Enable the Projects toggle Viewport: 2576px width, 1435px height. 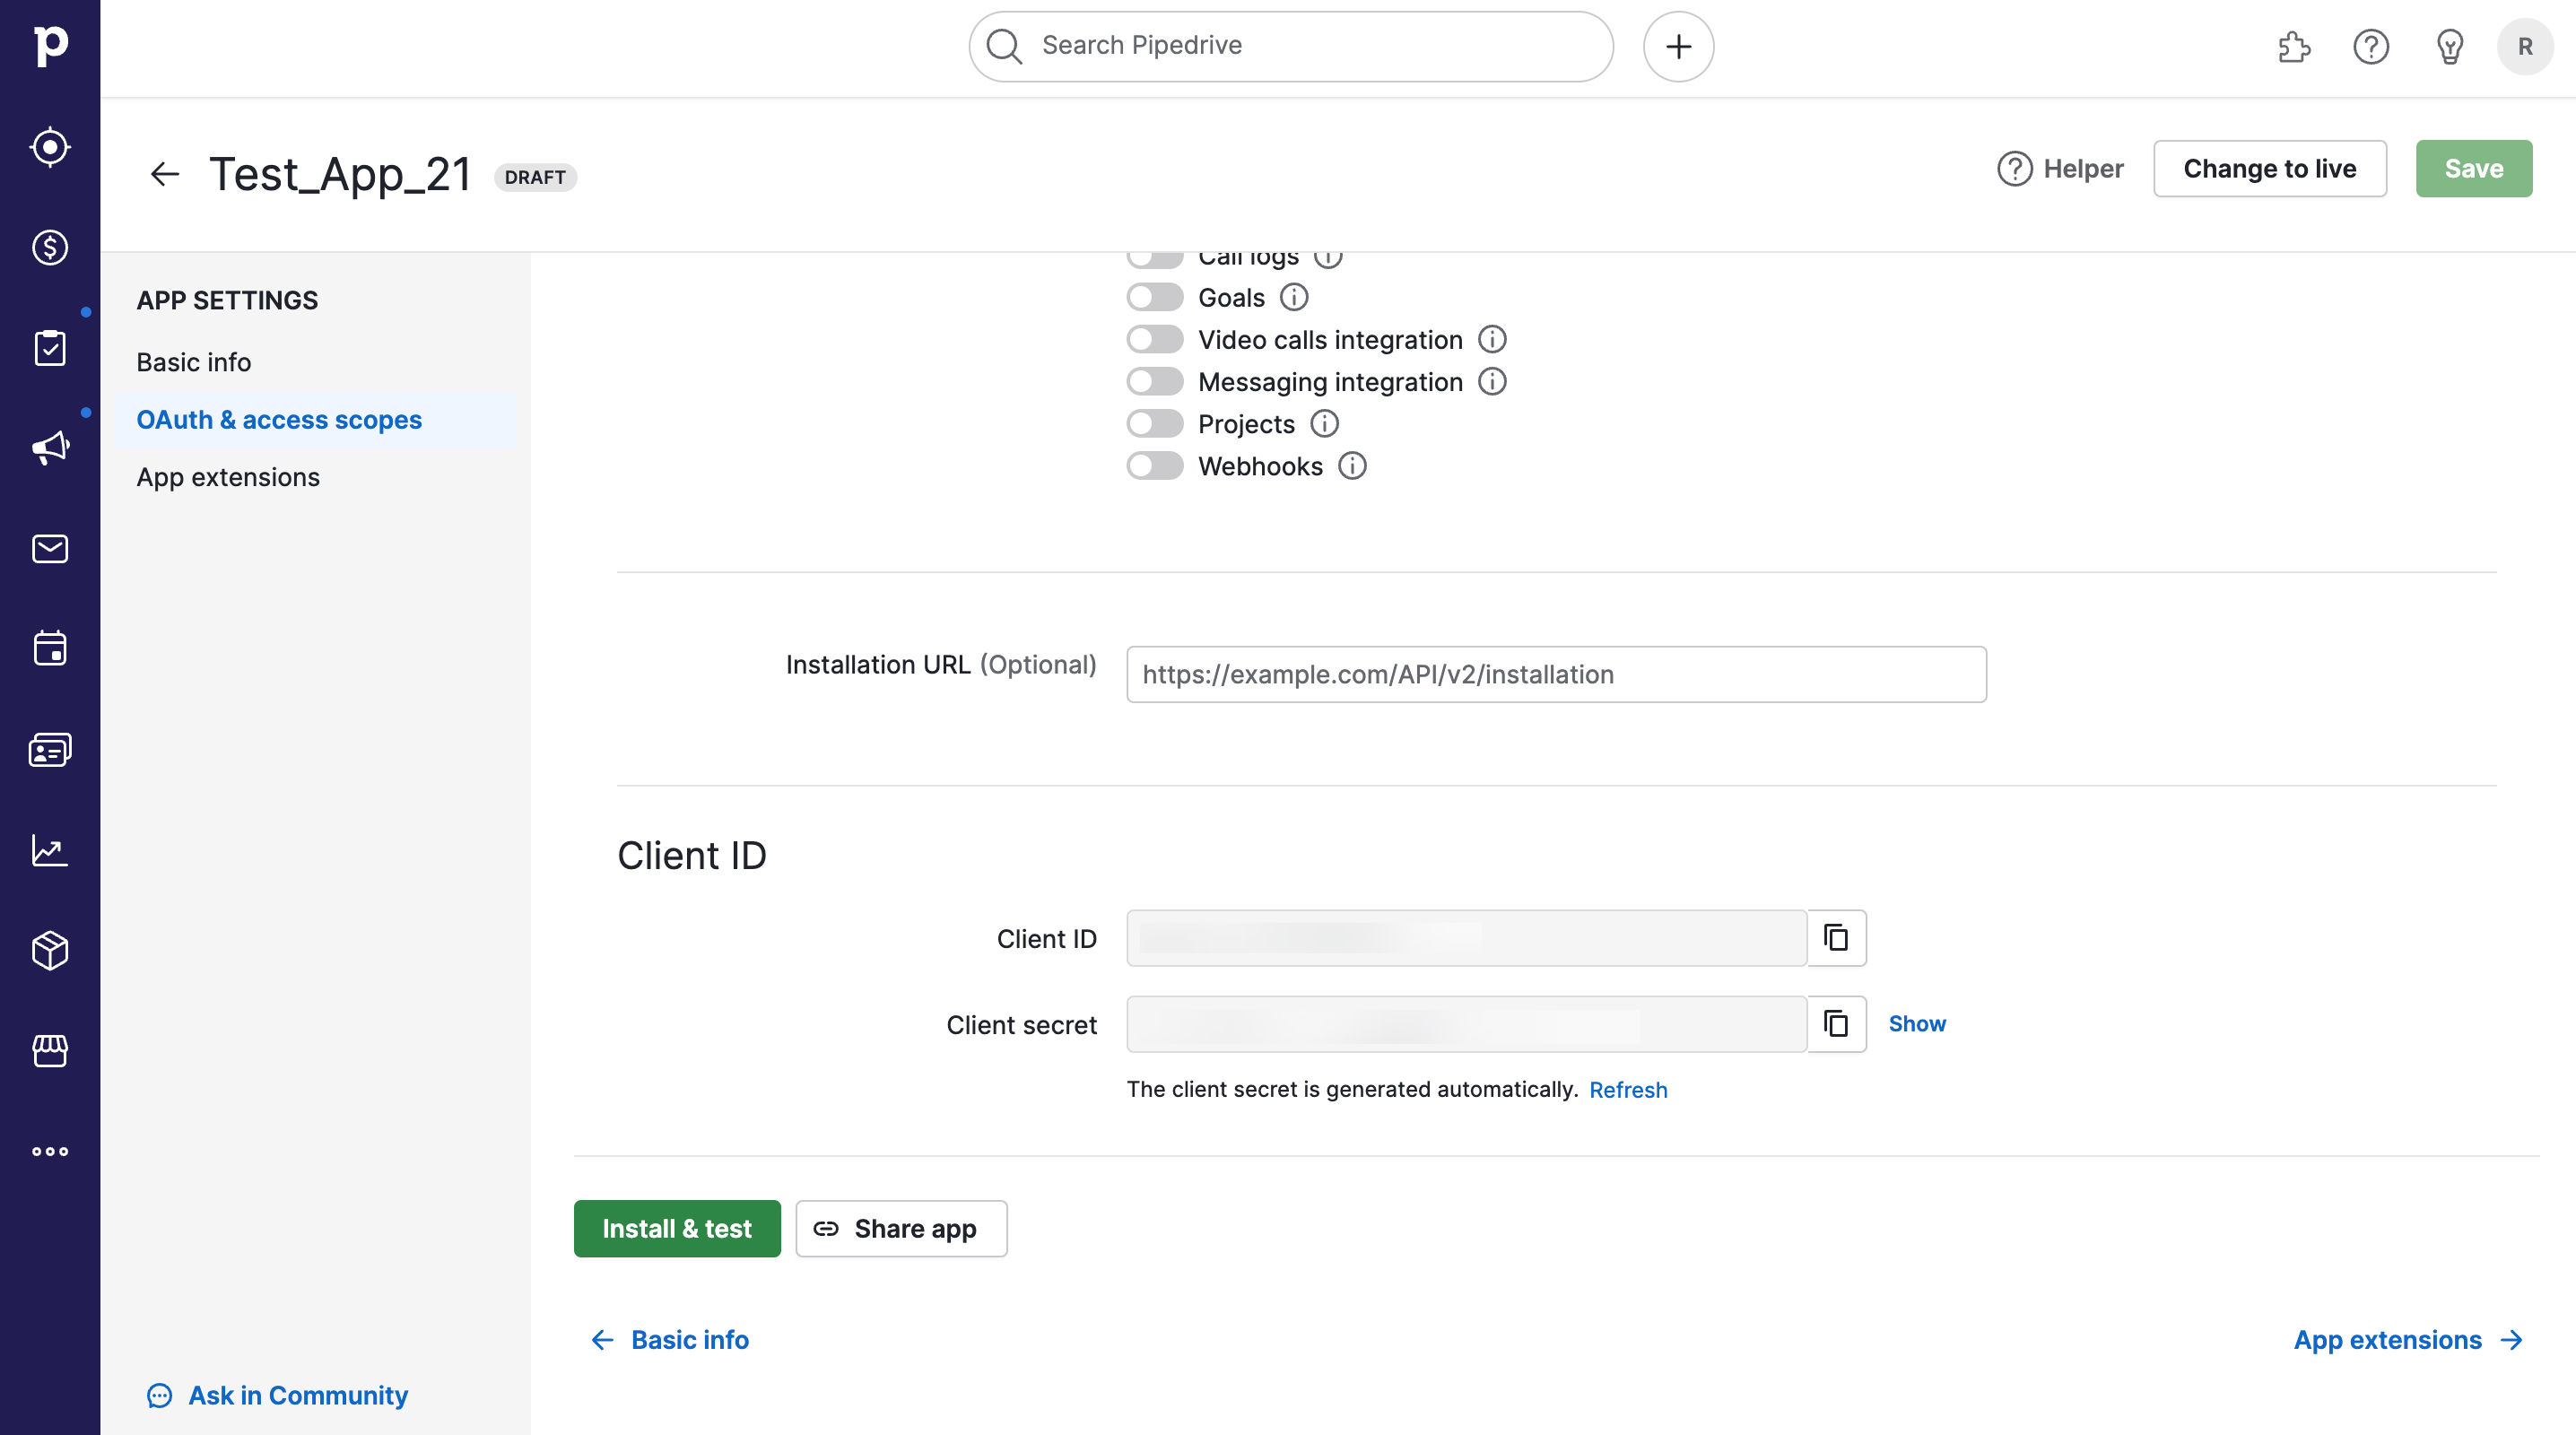point(1155,424)
